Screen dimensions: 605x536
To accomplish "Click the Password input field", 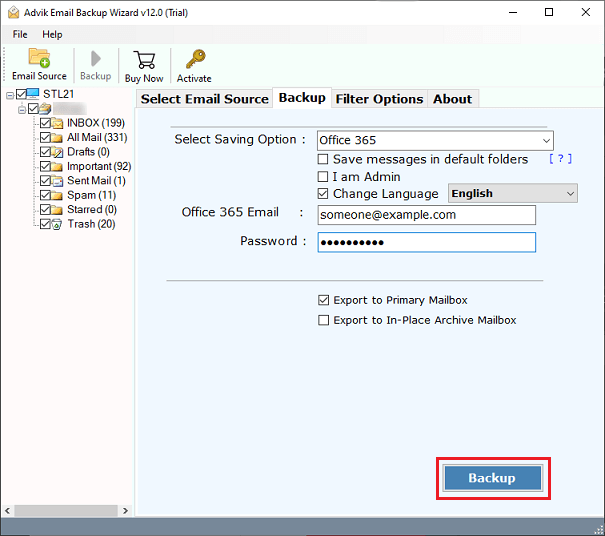I will coord(426,242).
